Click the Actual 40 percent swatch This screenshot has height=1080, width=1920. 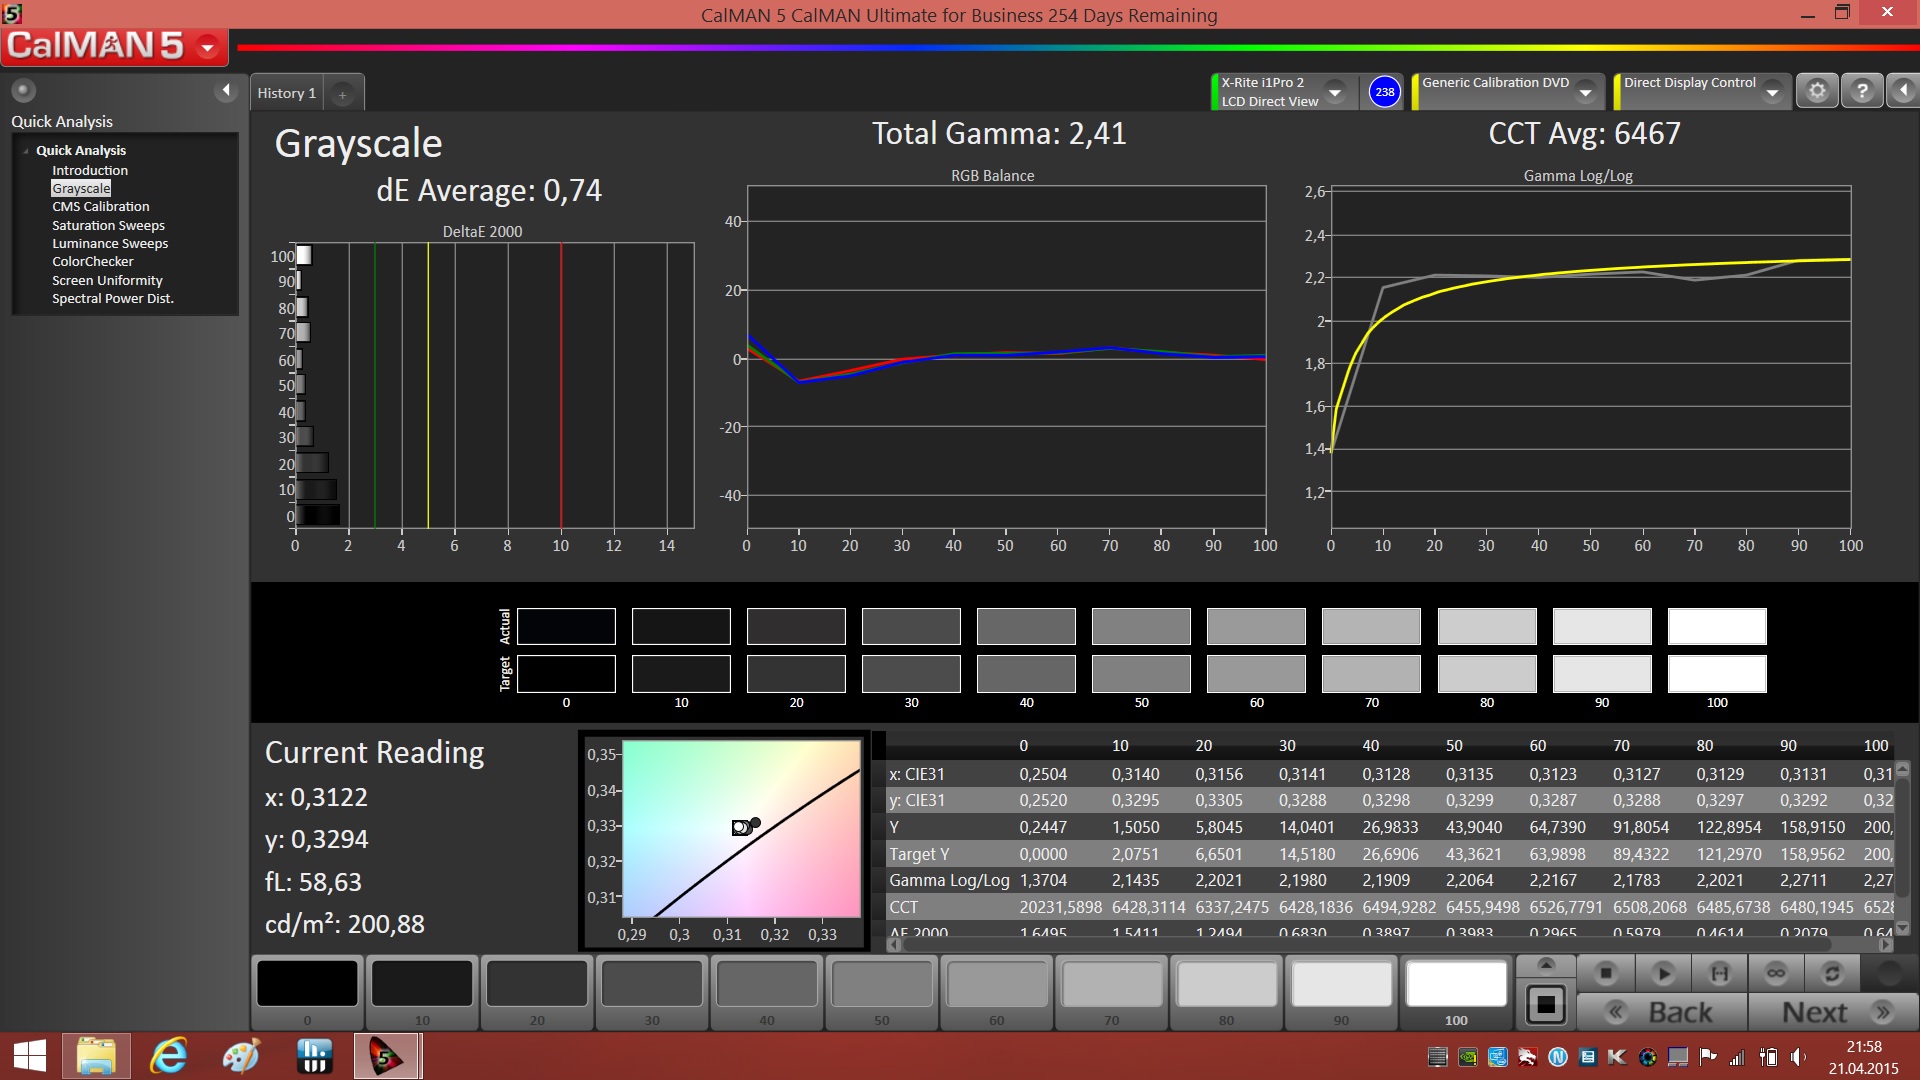click(1026, 627)
